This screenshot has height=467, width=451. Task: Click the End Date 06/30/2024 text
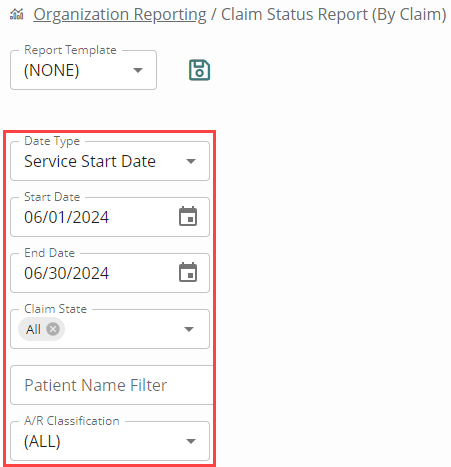pos(66,273)
